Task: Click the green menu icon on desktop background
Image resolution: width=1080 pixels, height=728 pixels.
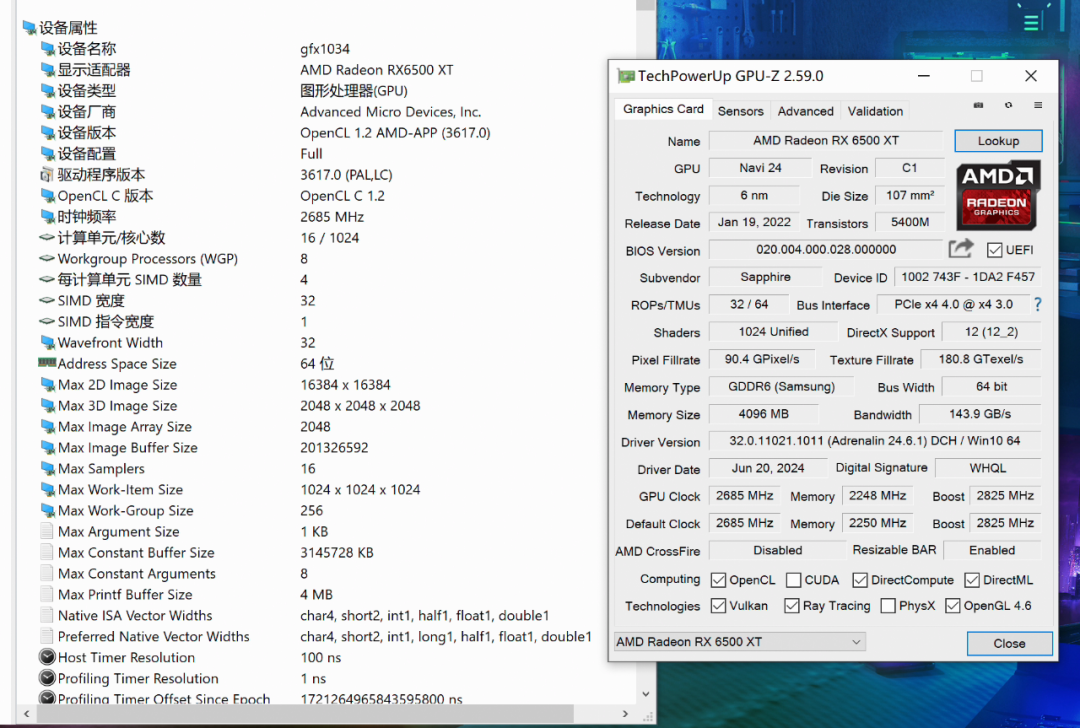Action: pyautogui.click(x=1031, y=23)
